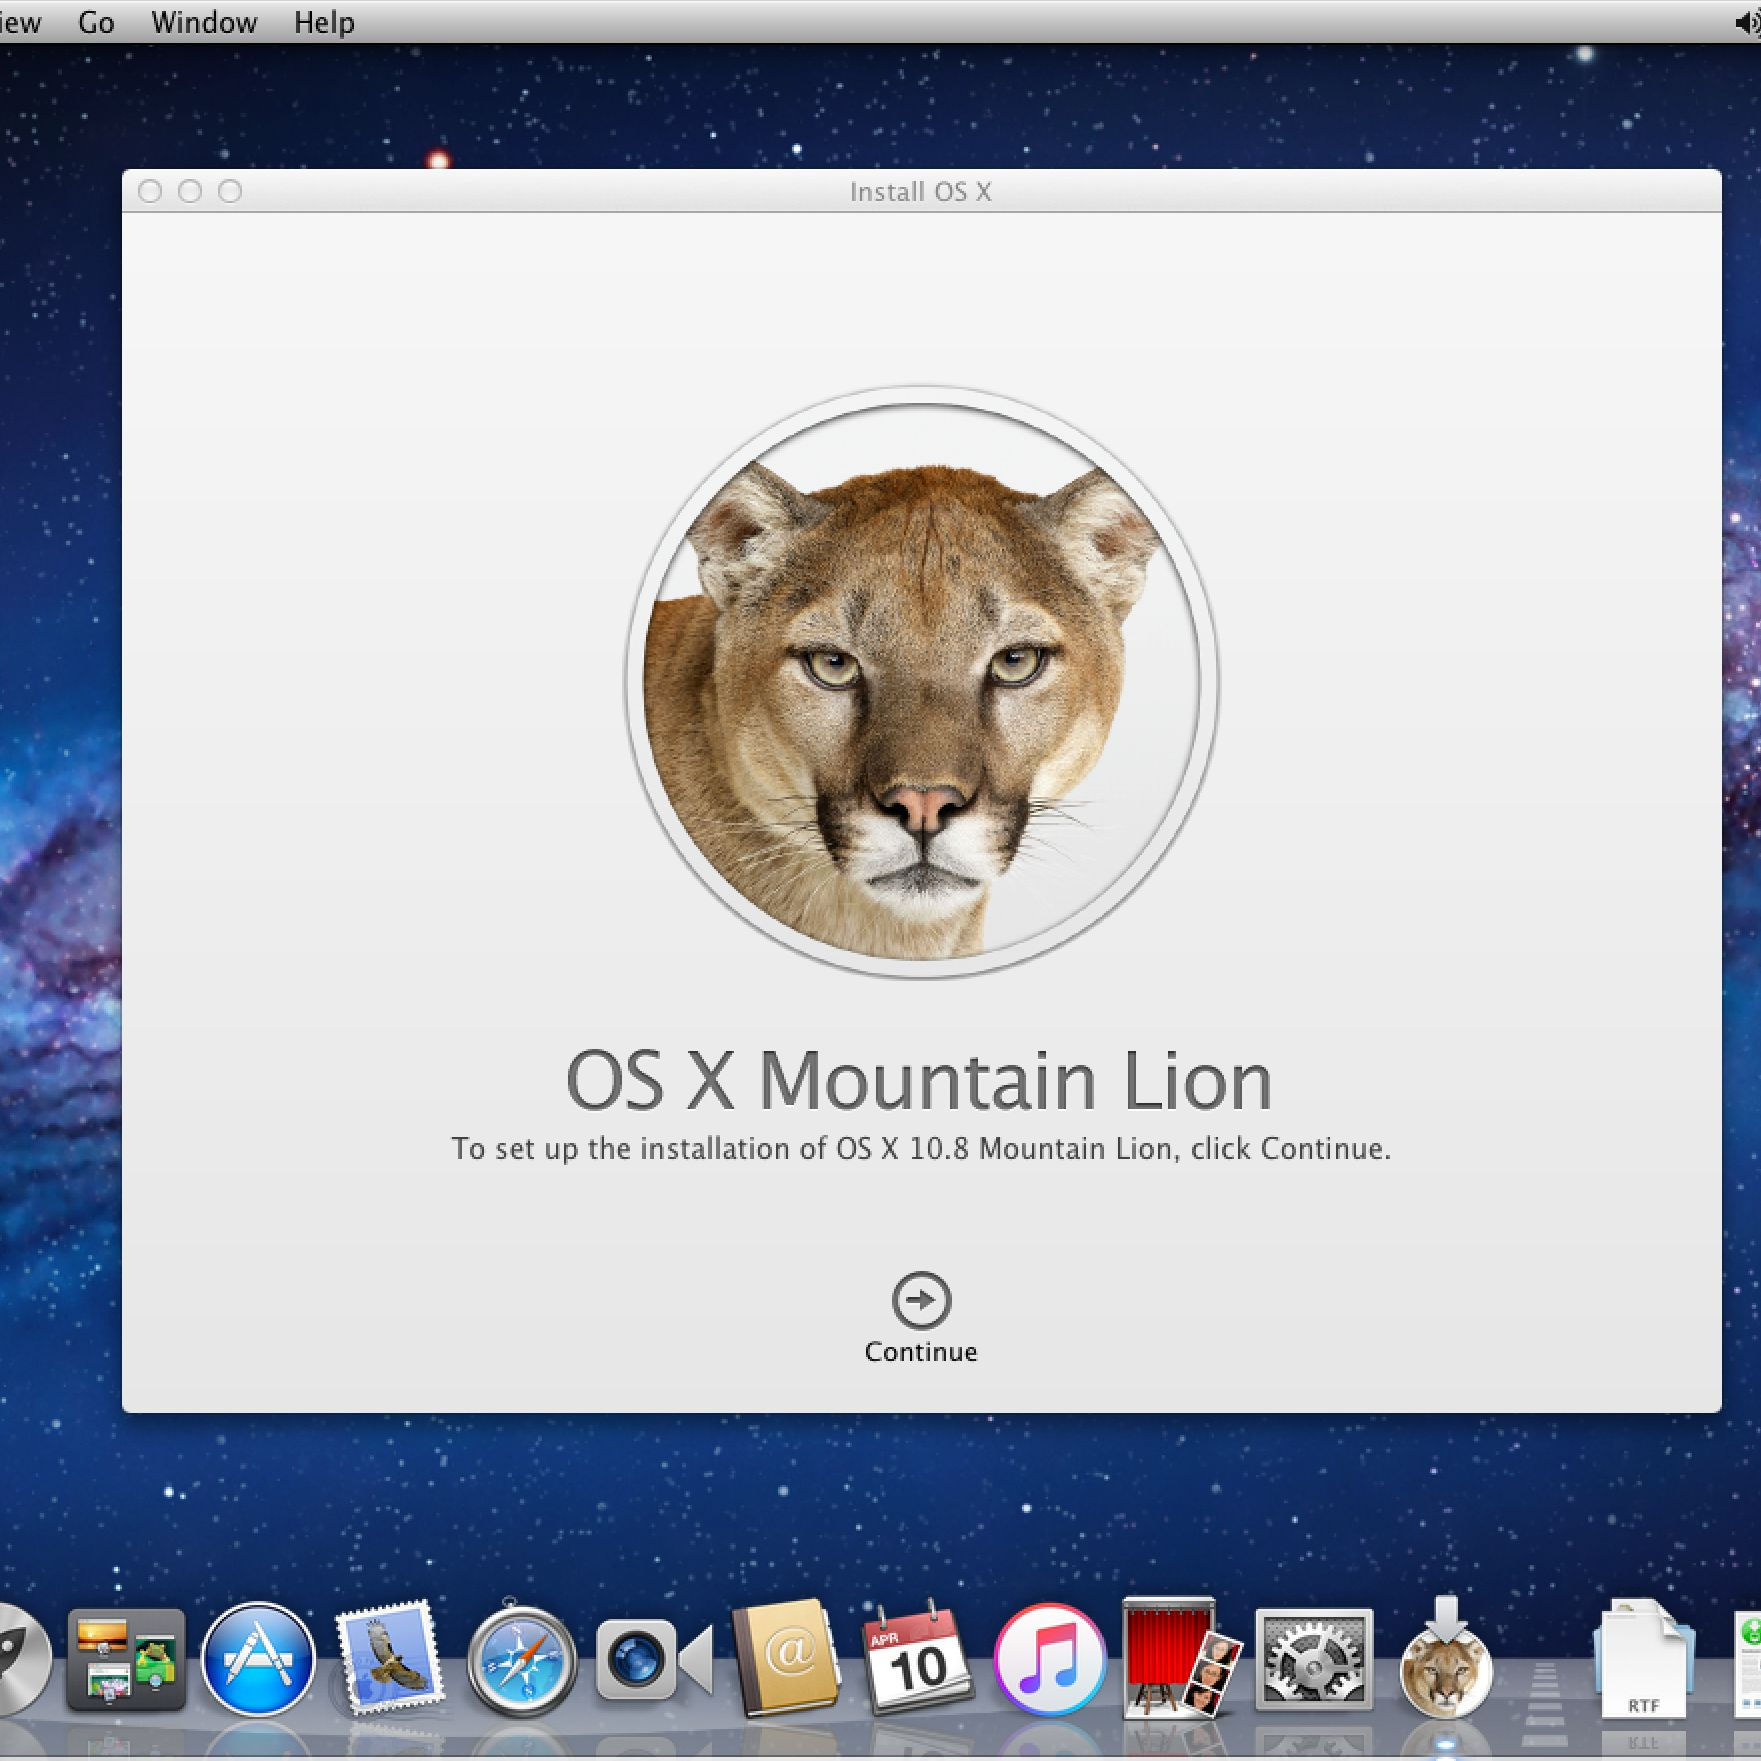Click the Mountain Lion cougar image
The height and width of the screenshot is (1761, 1761).
[921, 681]
